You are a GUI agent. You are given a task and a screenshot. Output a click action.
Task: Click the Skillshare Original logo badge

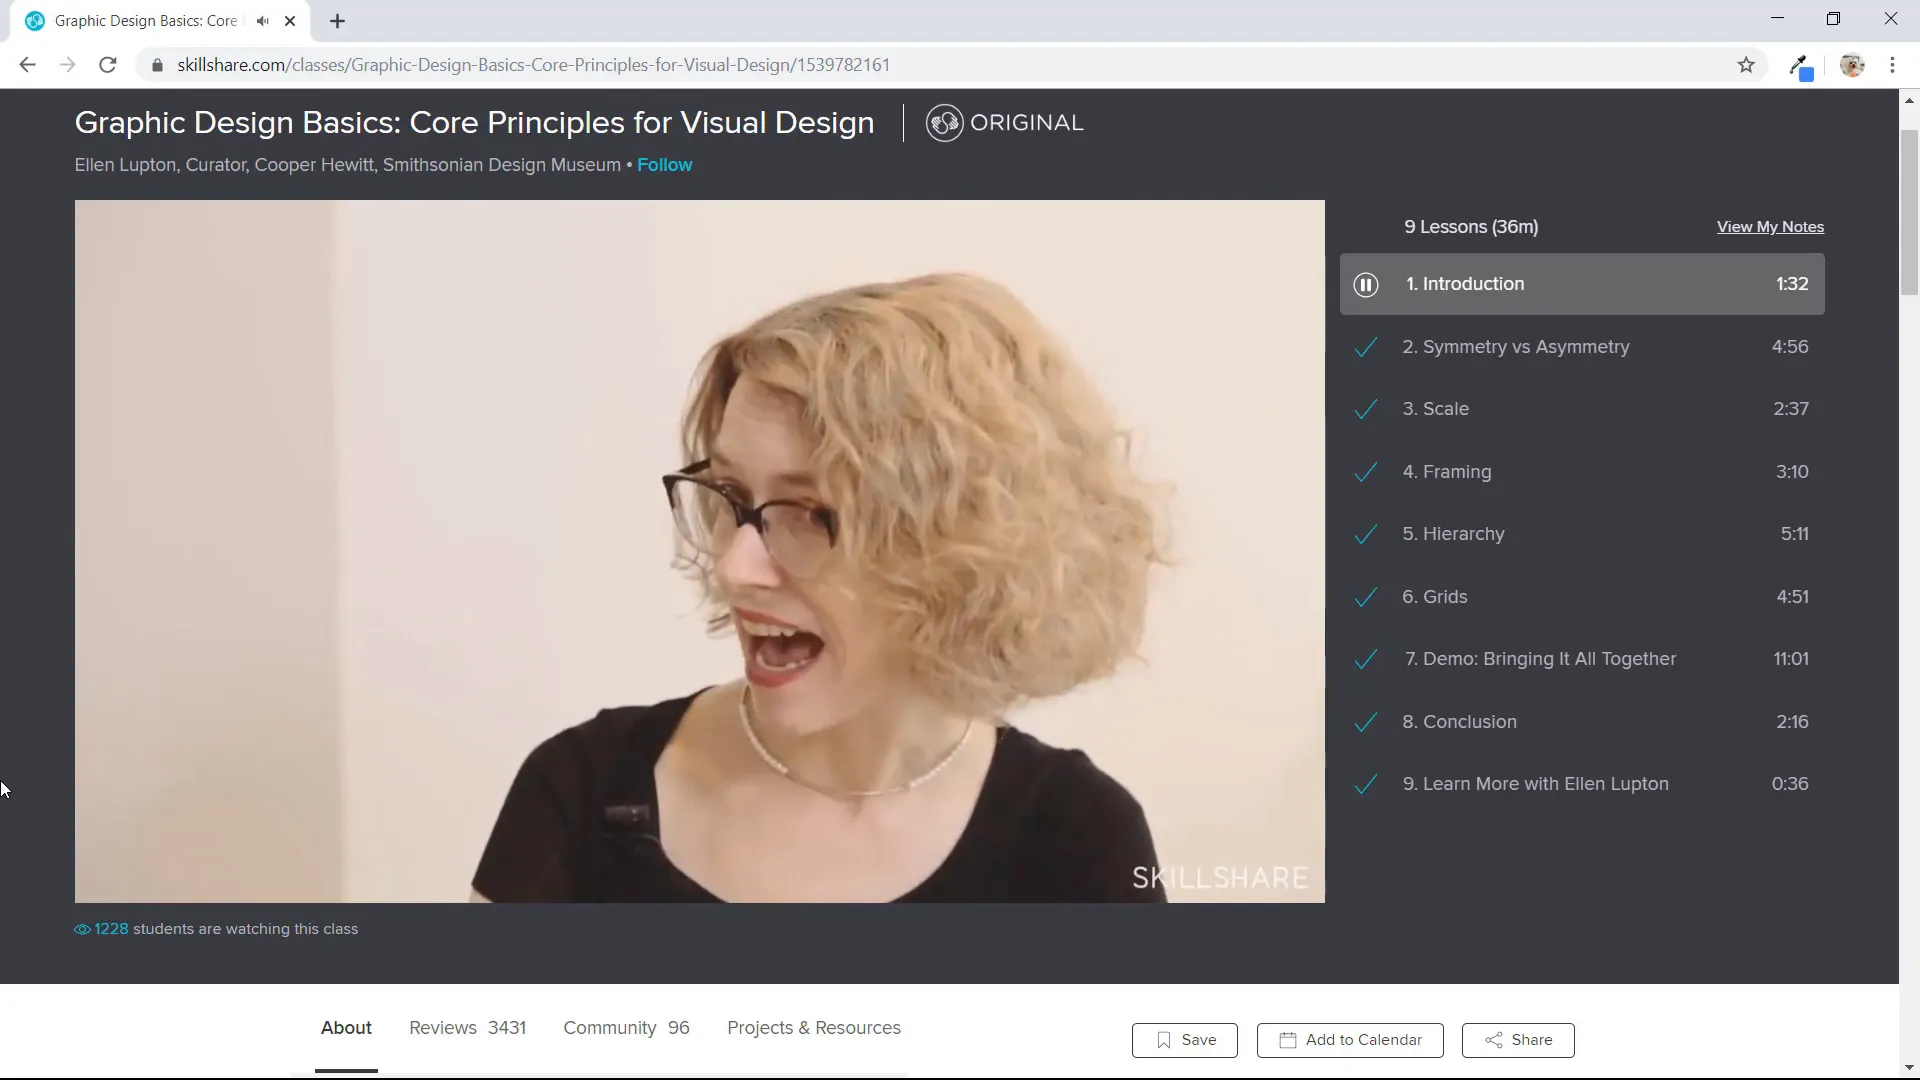[x=1004, y=123]
